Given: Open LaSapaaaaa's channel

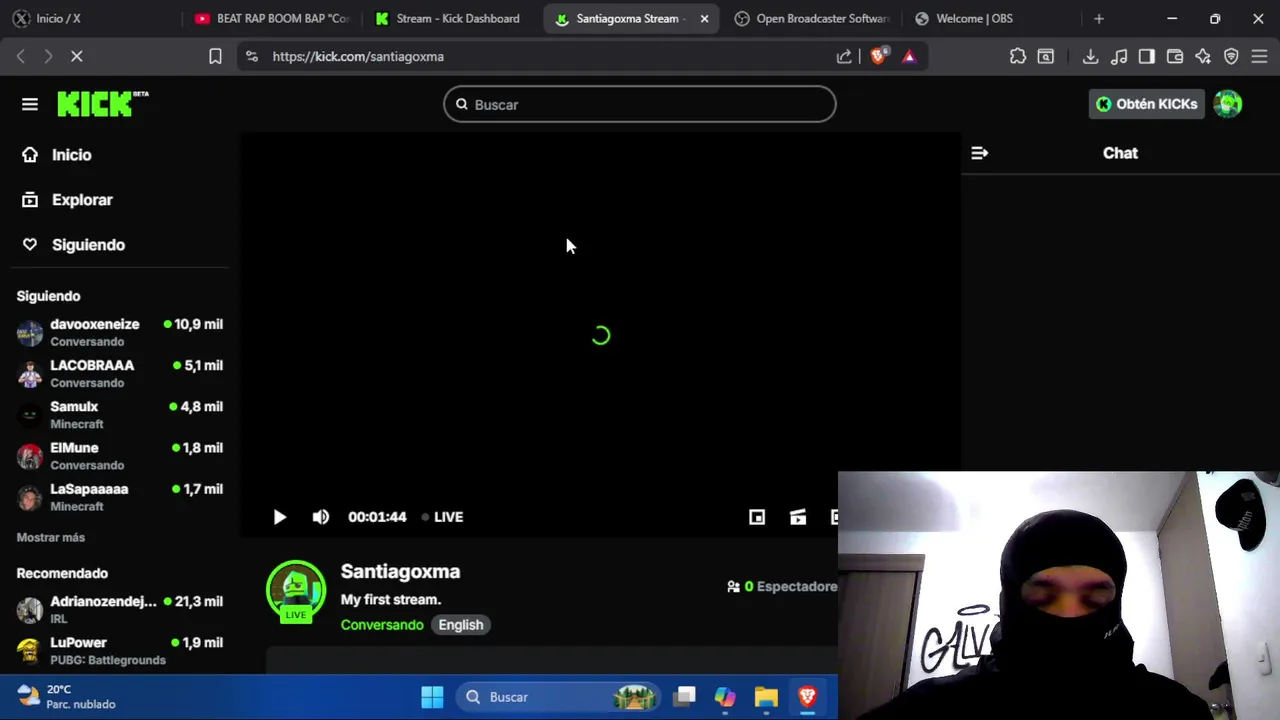Looking at the screenshot, I should (120, 496).
